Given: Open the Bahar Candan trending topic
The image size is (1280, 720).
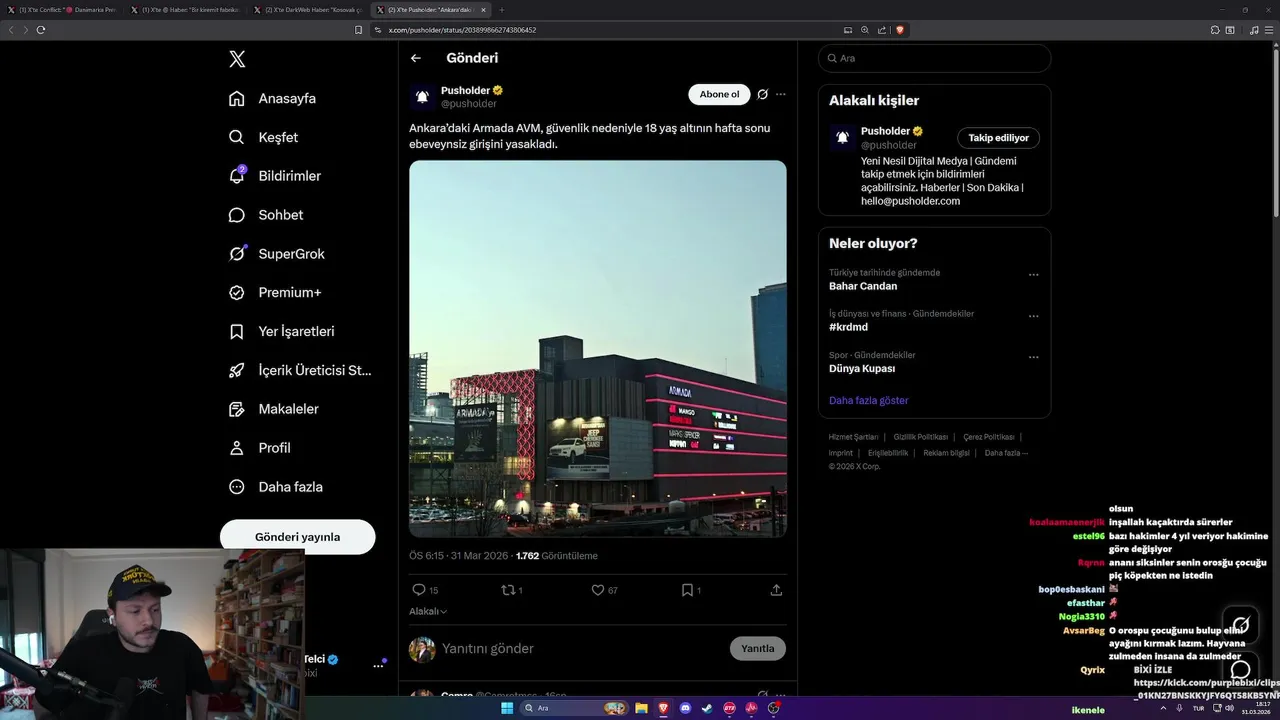Looking at the screenshot, I should click(863, 286).
